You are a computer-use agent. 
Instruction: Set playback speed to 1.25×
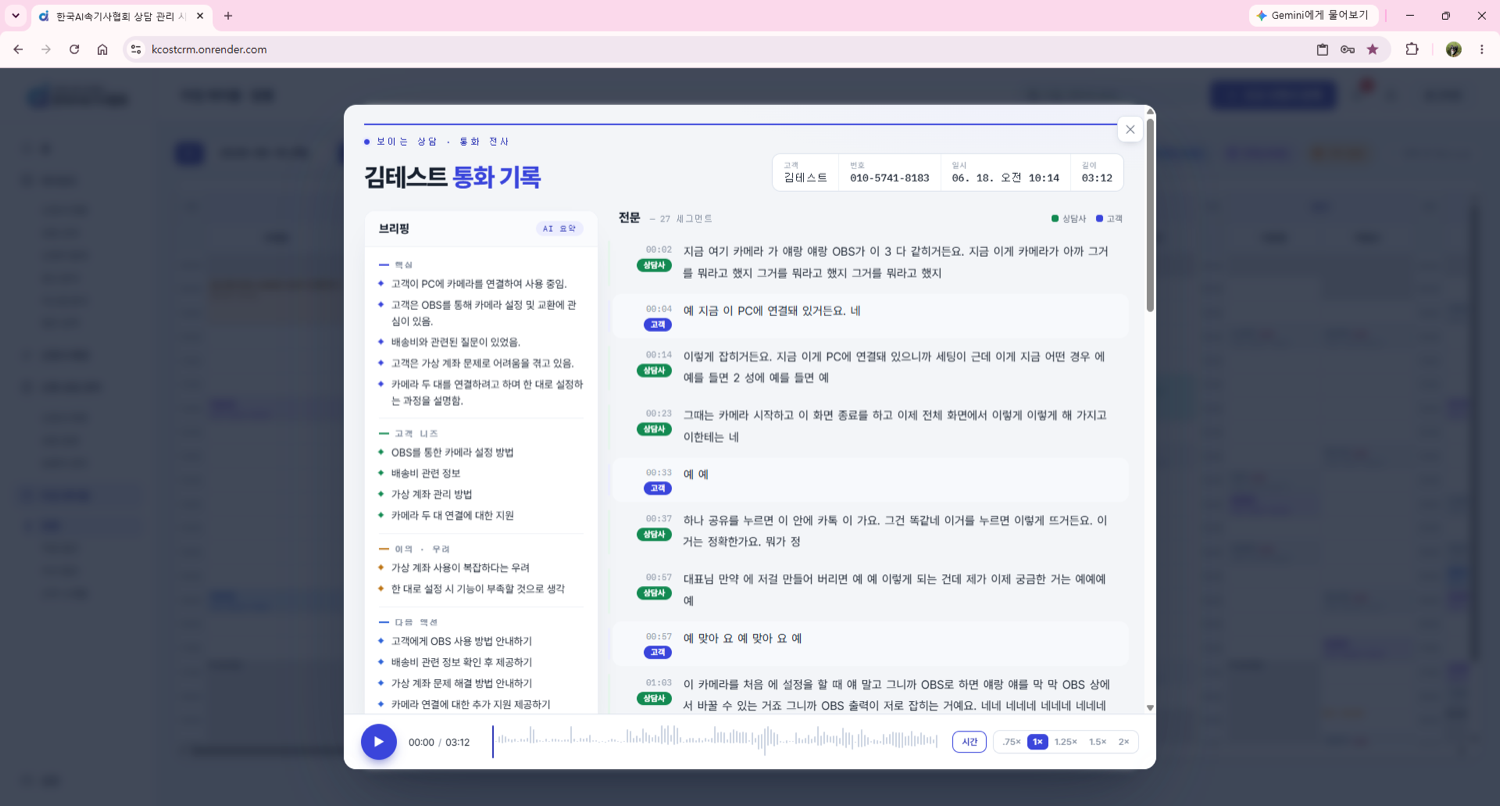[1066, 742]
